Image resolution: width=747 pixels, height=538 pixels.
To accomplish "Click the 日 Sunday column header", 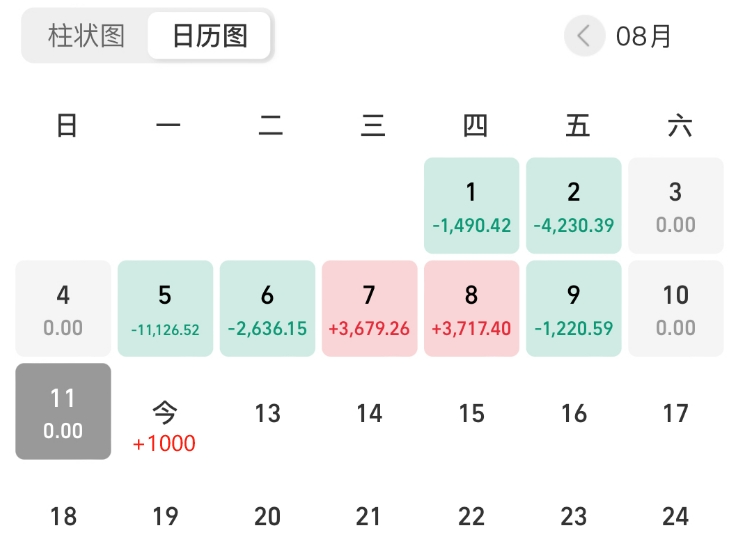I will tap(67, 126).
